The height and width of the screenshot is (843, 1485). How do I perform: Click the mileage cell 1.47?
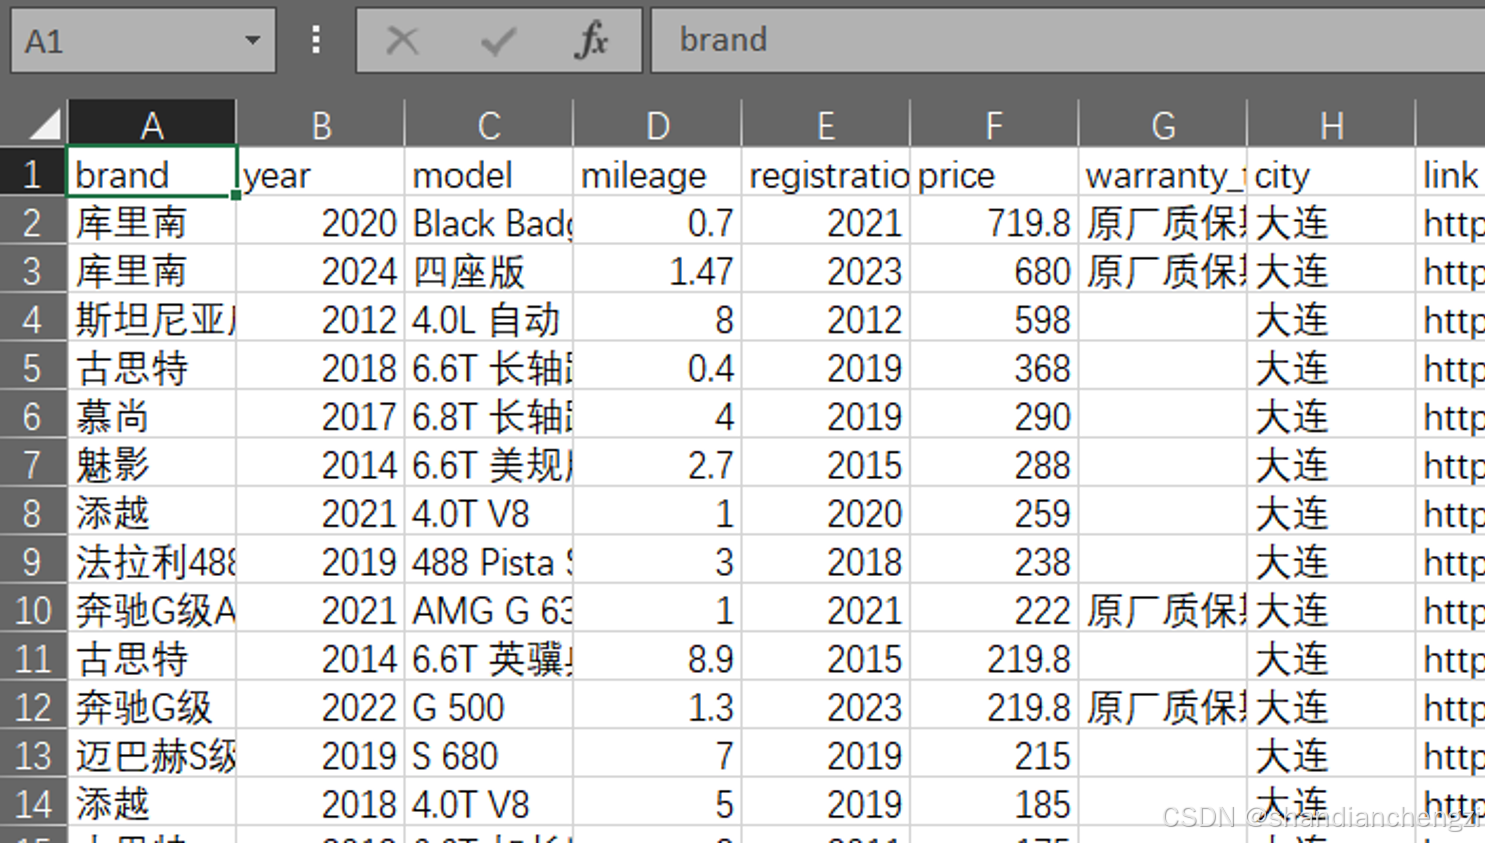[658, 271]
